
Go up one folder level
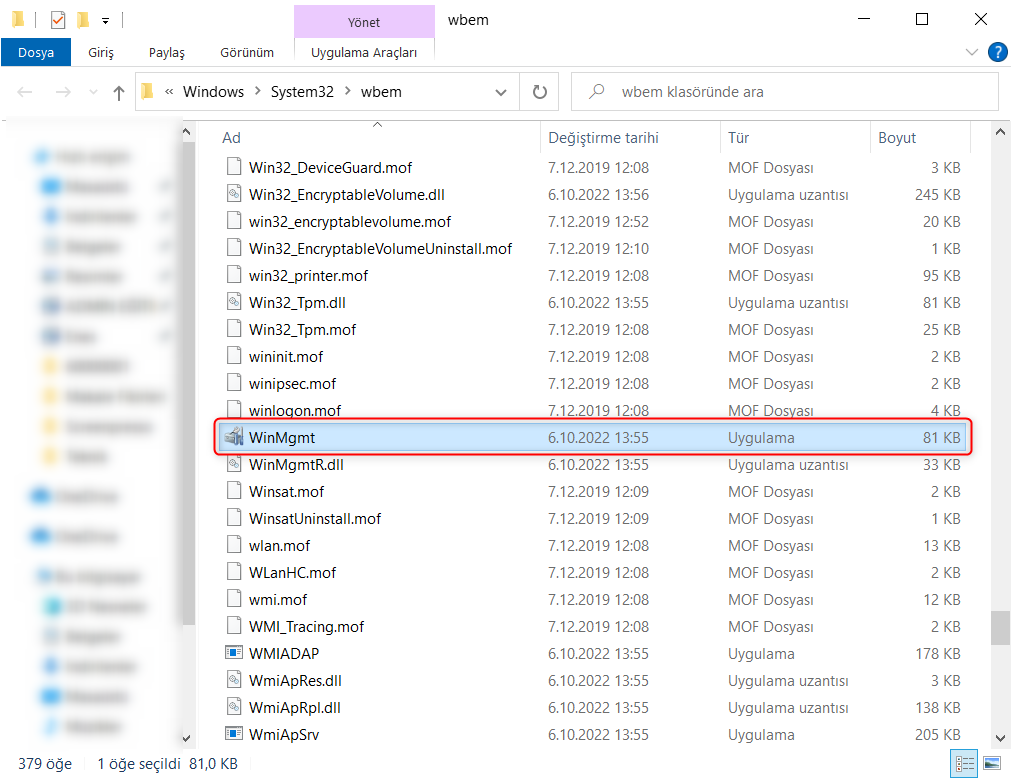(x=119, y=93)
